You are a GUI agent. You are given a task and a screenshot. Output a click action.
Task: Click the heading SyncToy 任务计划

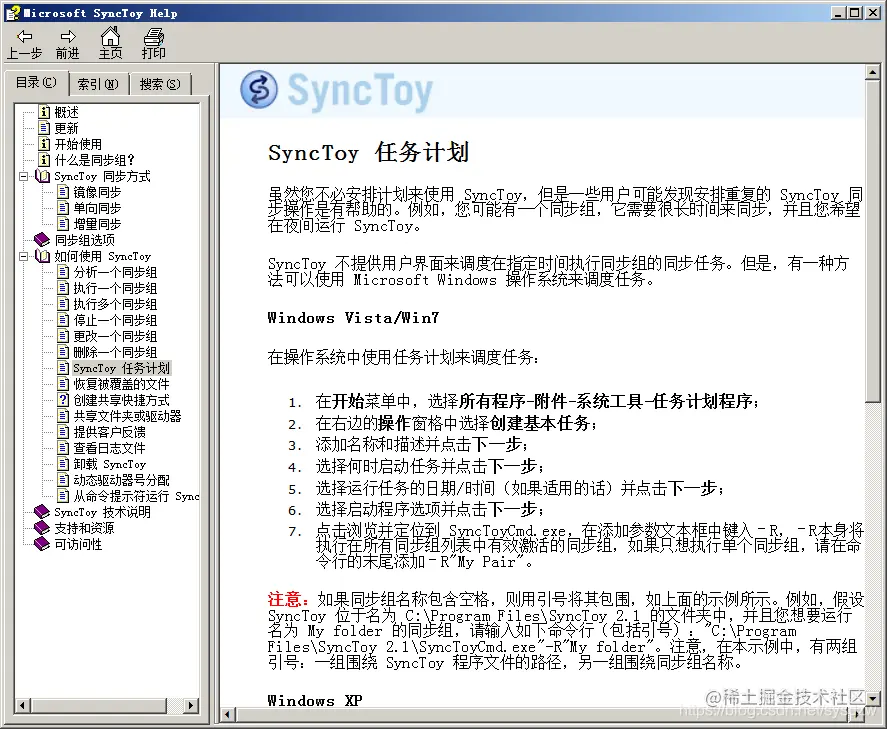pos(368,152)
